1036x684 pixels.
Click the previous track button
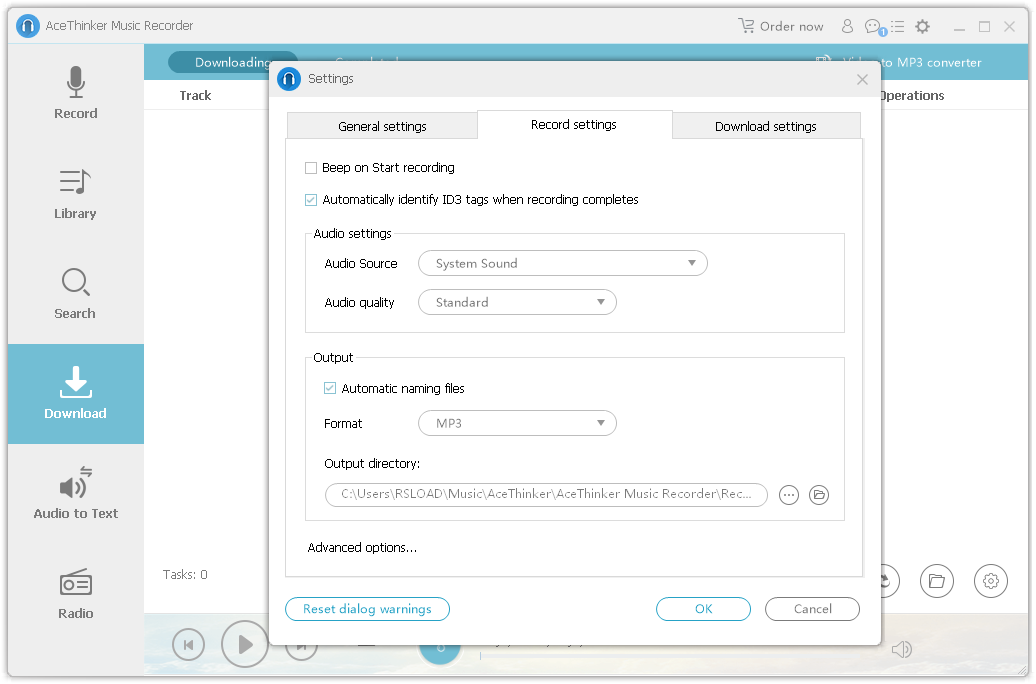tap(188, 644)
